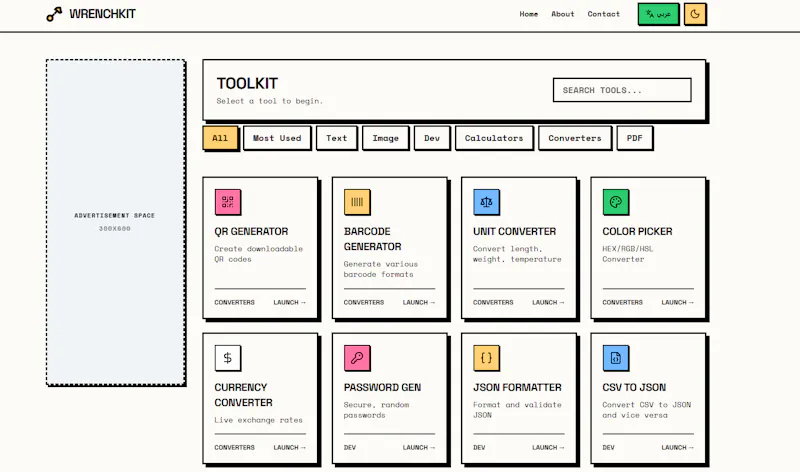This screenshot has height=472, width=800.
Task: Click the TOOLKIT heading
Action: pos(247,84)
